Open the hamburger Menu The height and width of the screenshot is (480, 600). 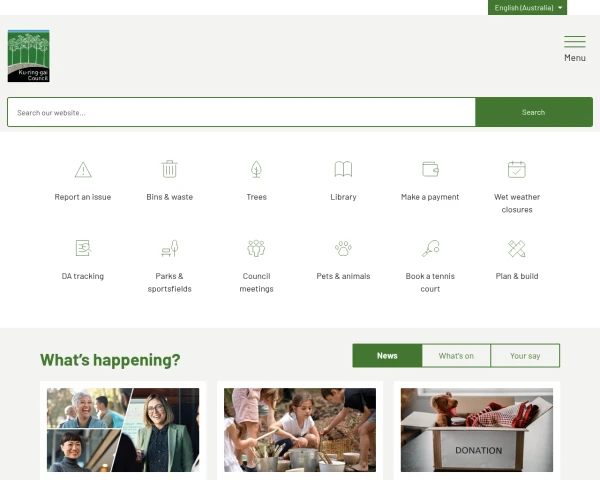click(575, 49)
